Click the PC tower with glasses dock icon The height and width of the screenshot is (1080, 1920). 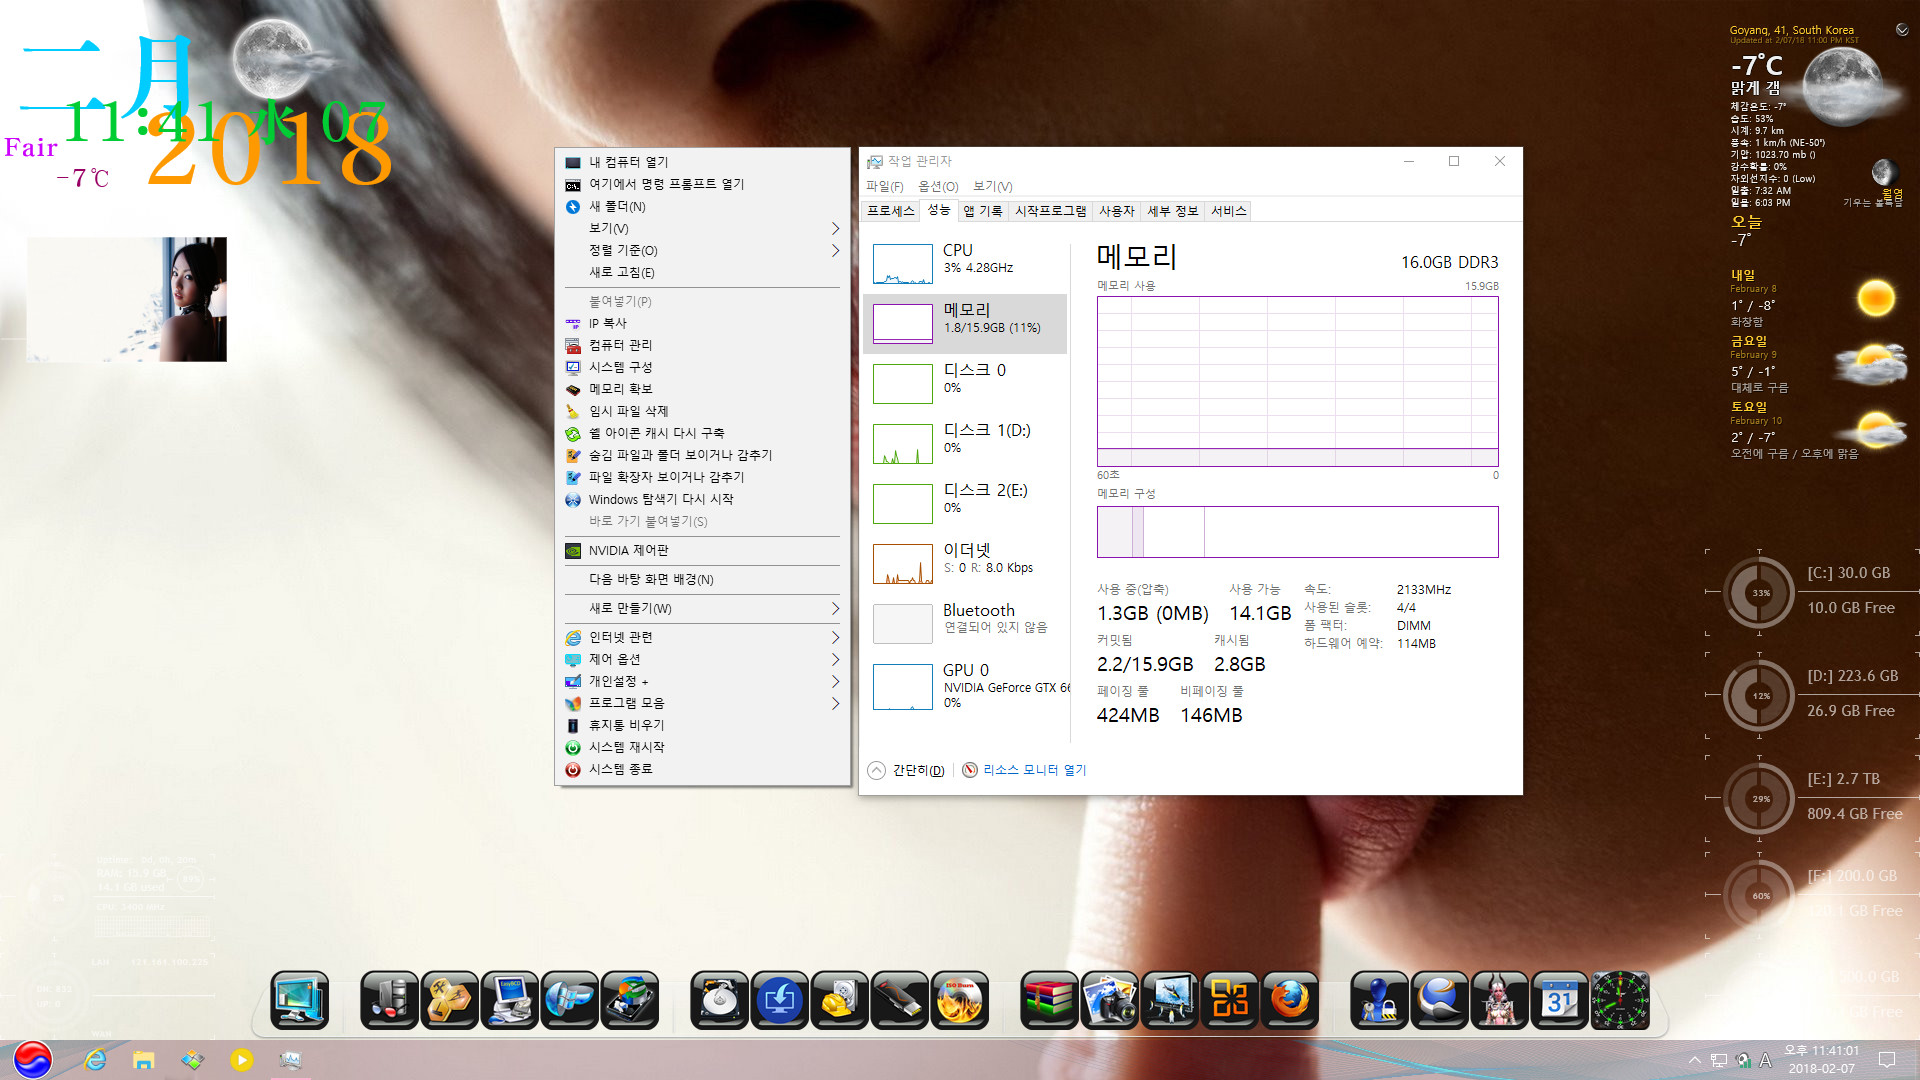coord(389,999)
